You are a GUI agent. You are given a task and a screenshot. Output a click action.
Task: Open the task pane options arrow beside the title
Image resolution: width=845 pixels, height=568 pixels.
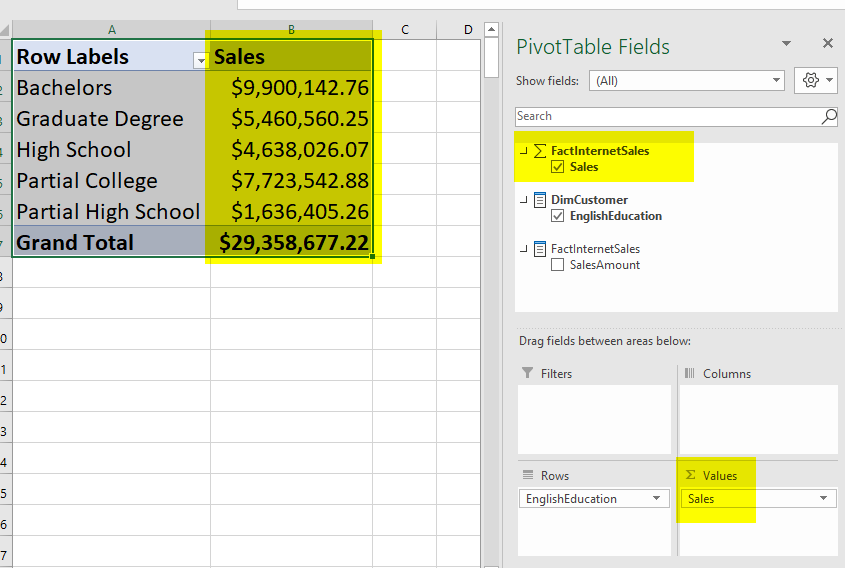click(x=787, y=44)
